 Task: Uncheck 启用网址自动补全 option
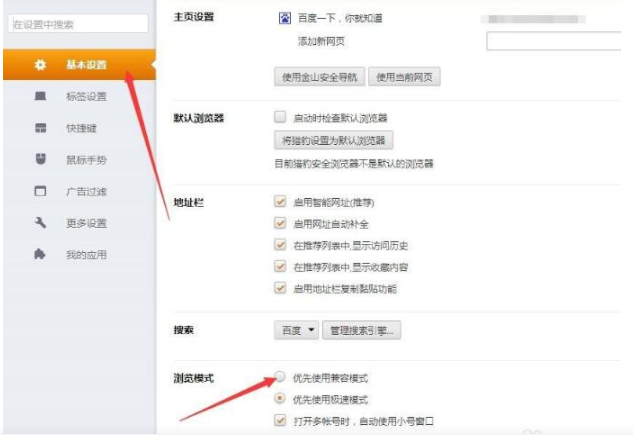point(280,224)
